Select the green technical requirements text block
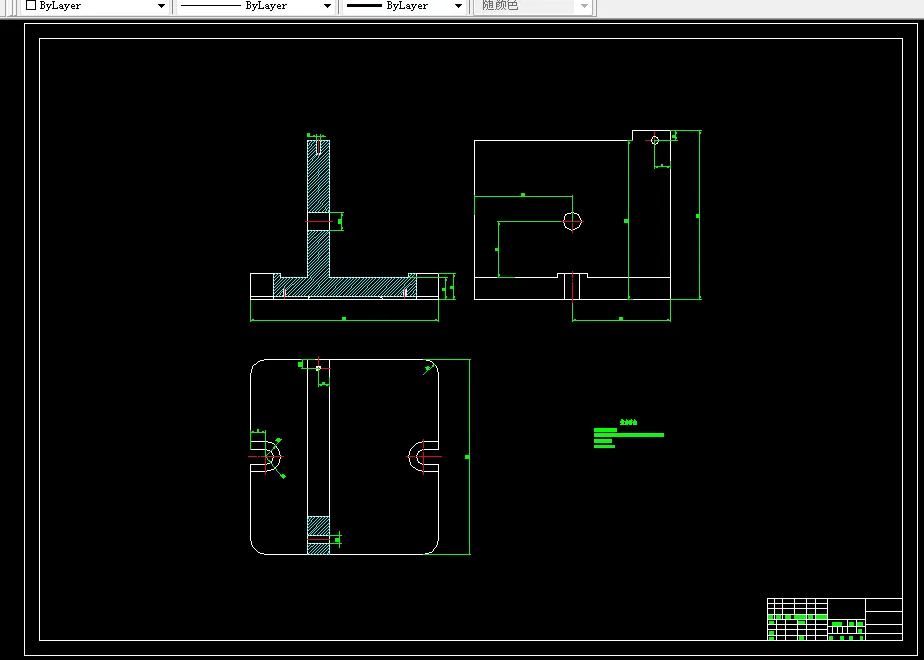 coord(628,434)
